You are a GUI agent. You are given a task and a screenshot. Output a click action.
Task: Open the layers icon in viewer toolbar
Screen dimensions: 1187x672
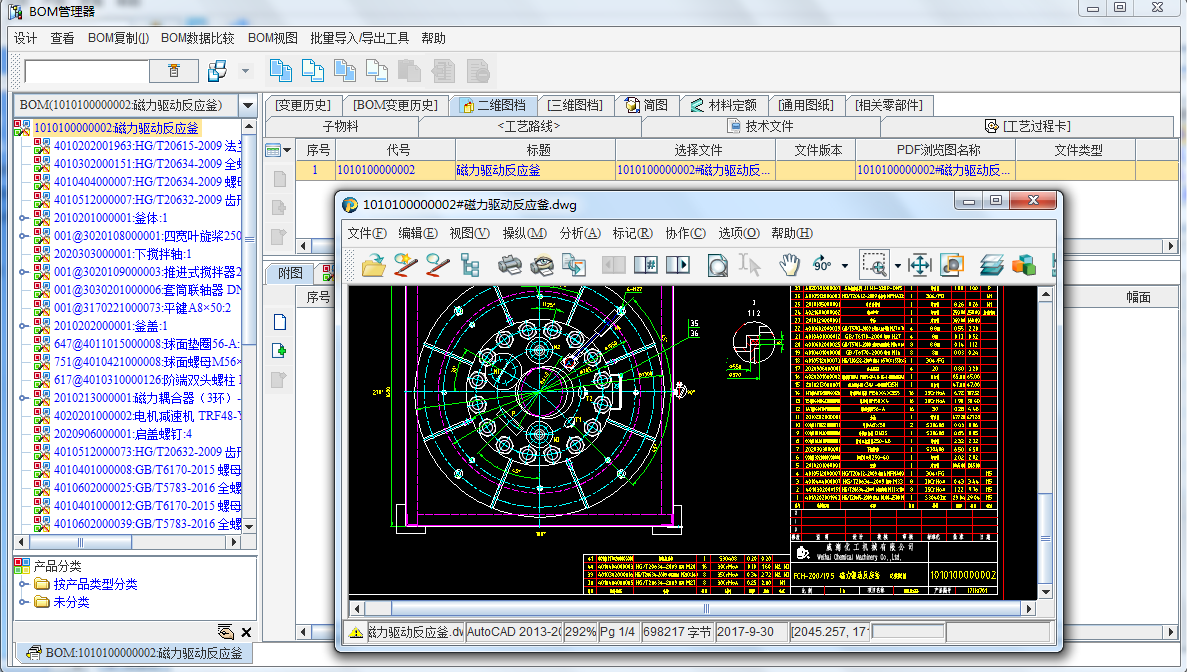pos(991,265)
